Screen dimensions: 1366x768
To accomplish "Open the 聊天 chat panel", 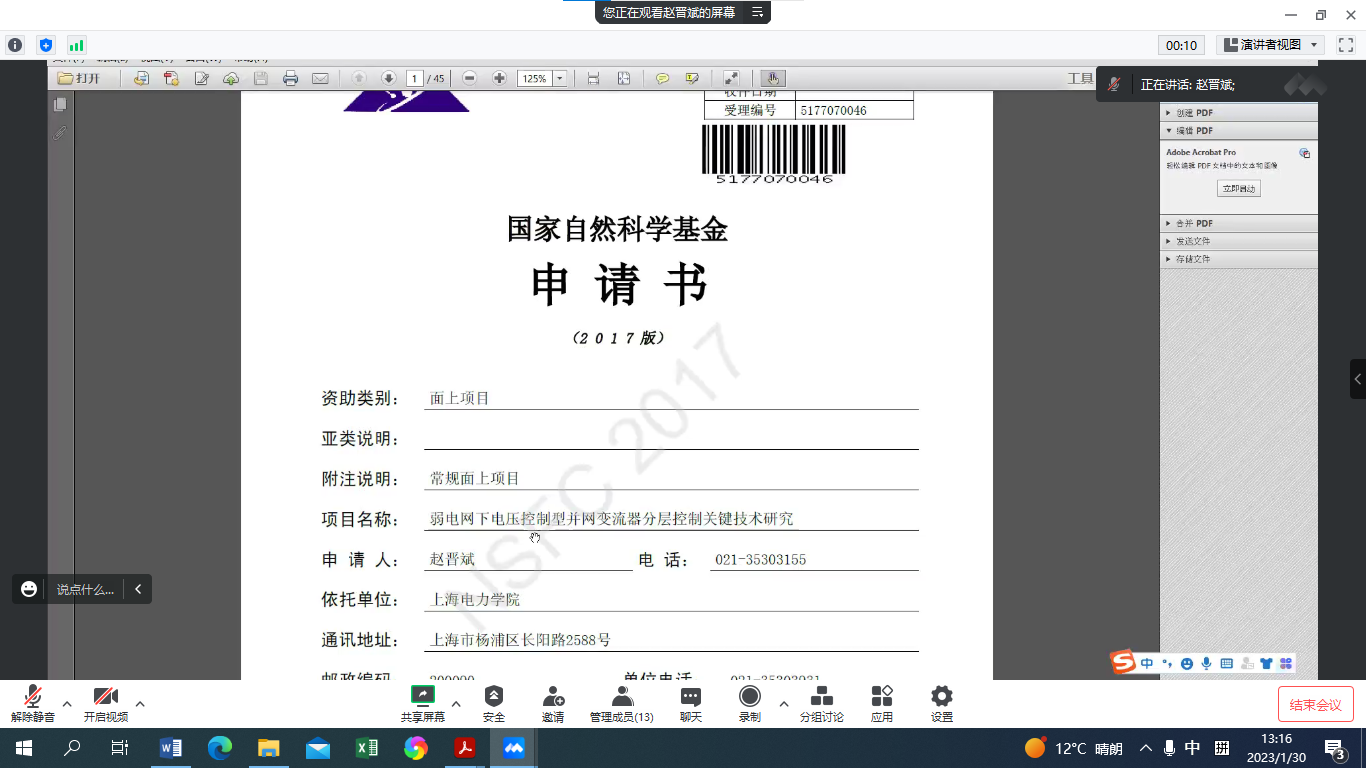I will pos(690,704).
